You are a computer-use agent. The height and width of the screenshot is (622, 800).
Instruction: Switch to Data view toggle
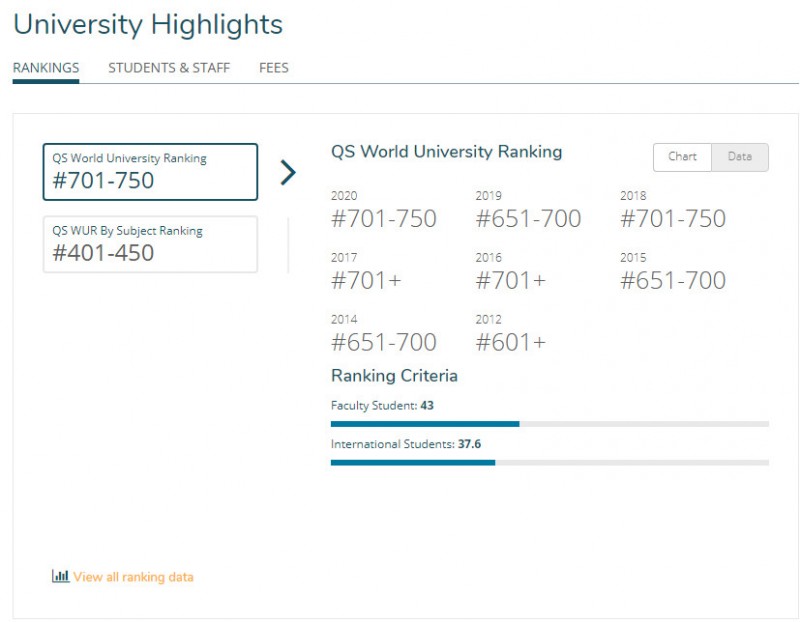coord(740,157)
